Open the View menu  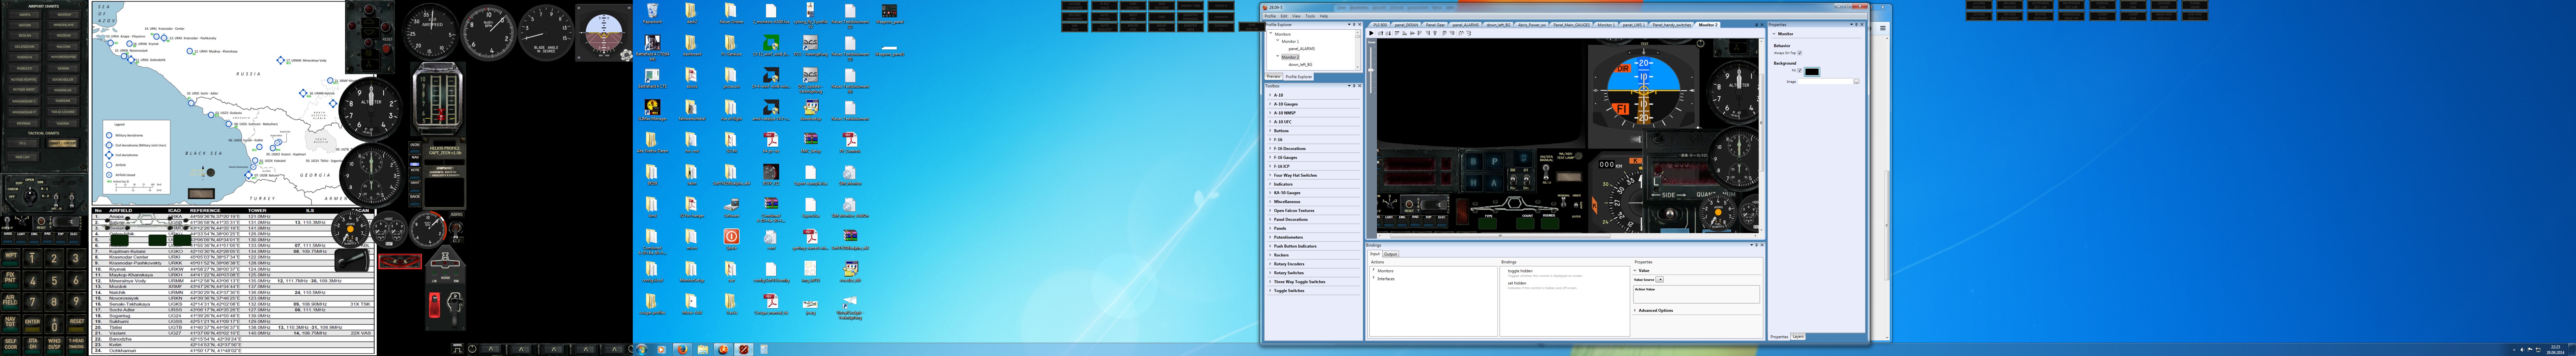(x=1296, y=16)
